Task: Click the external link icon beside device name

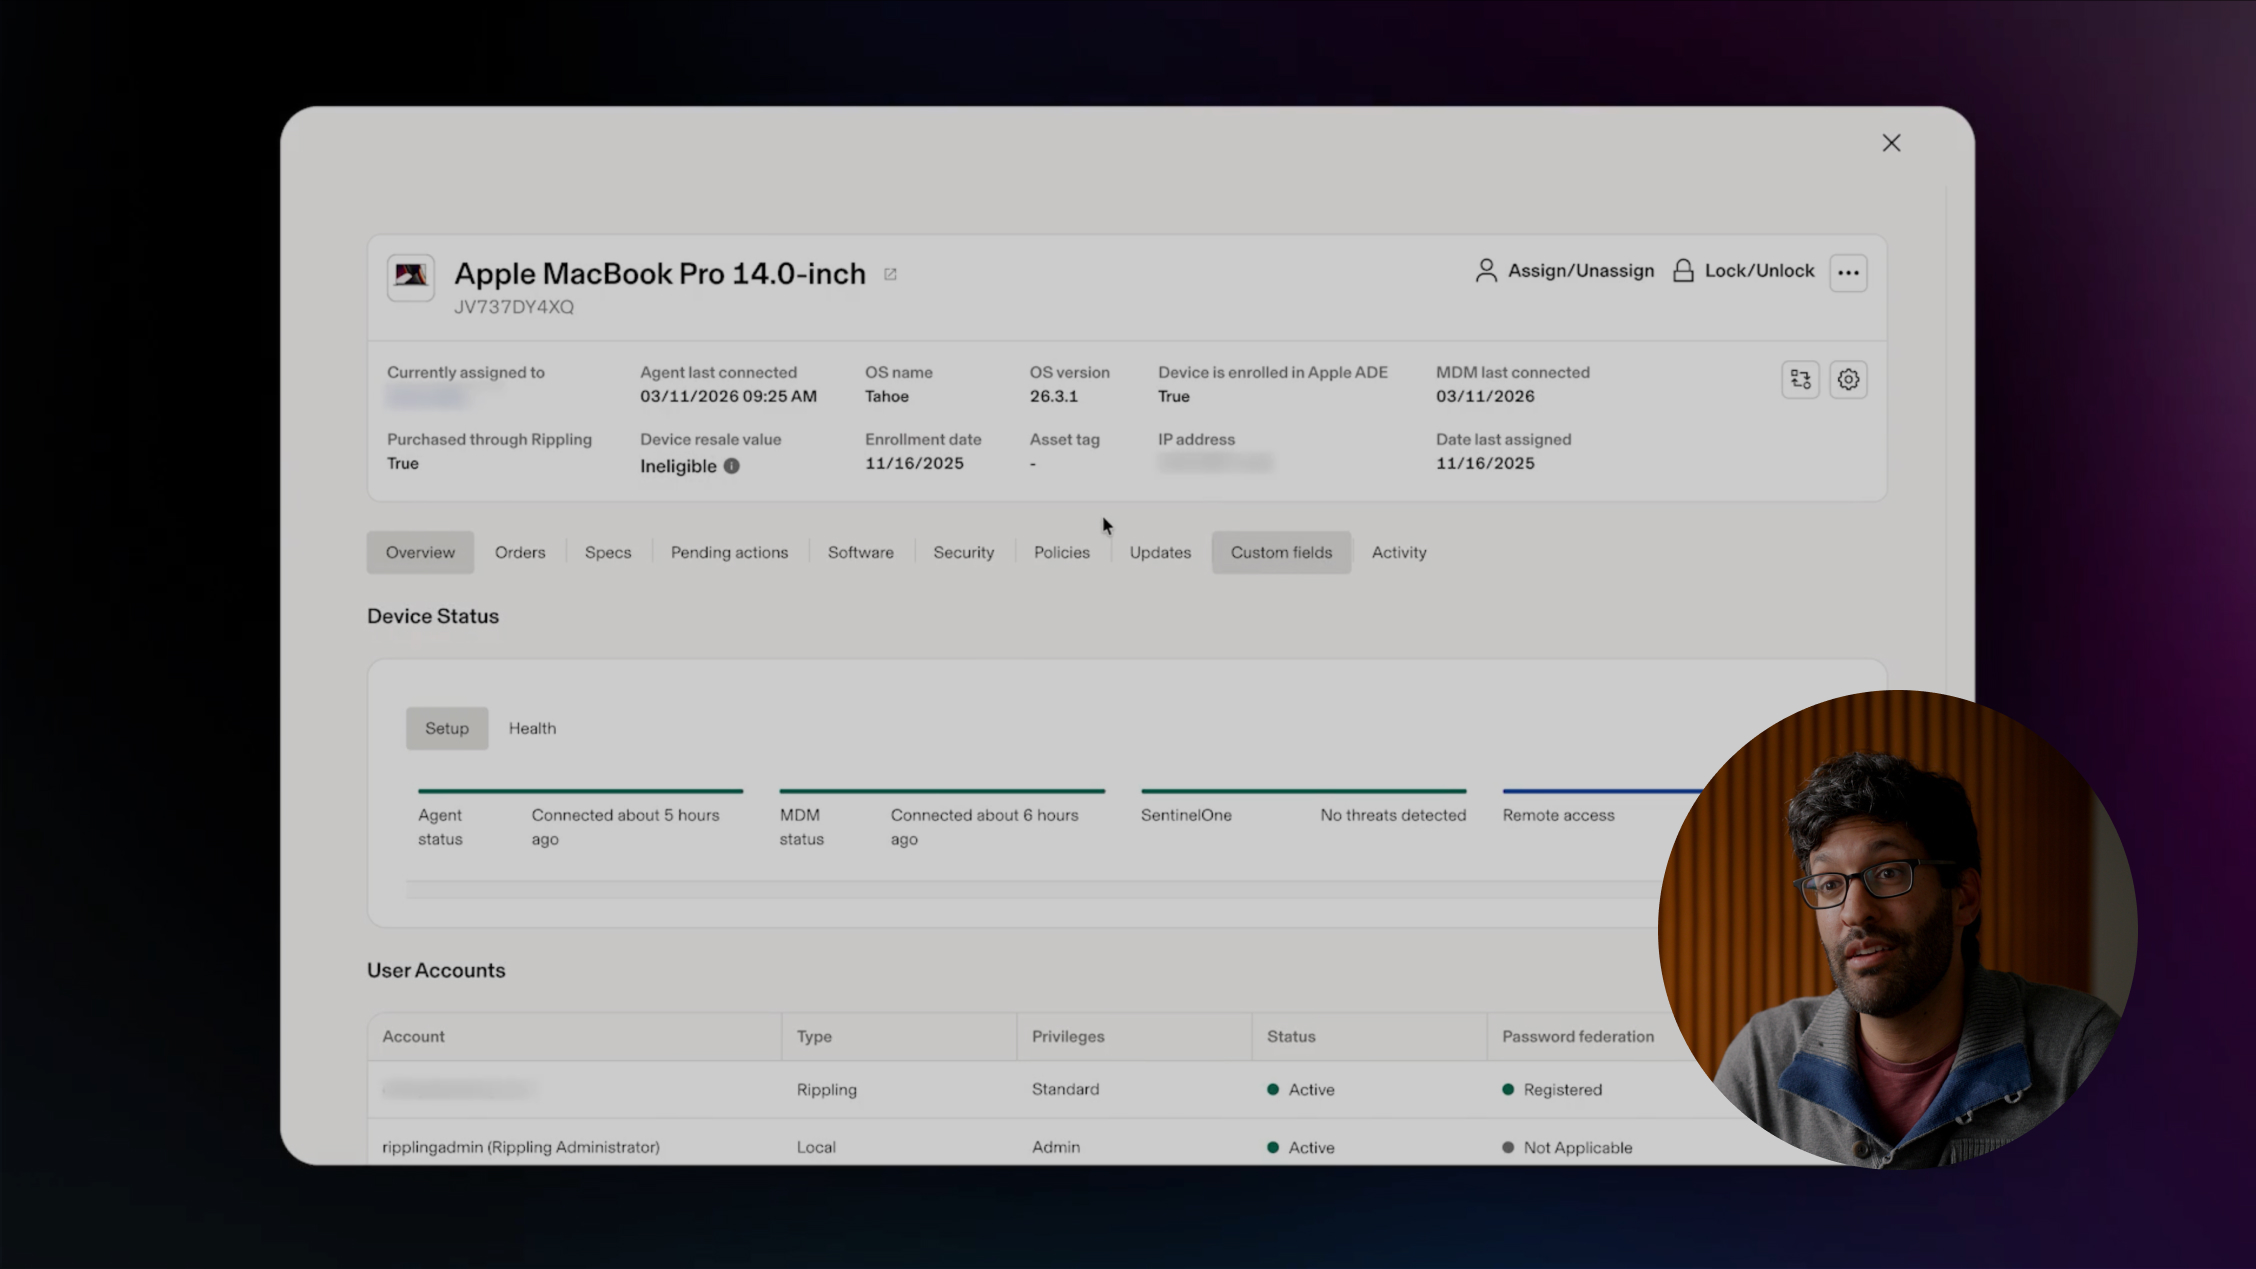Action: [890, 274]
